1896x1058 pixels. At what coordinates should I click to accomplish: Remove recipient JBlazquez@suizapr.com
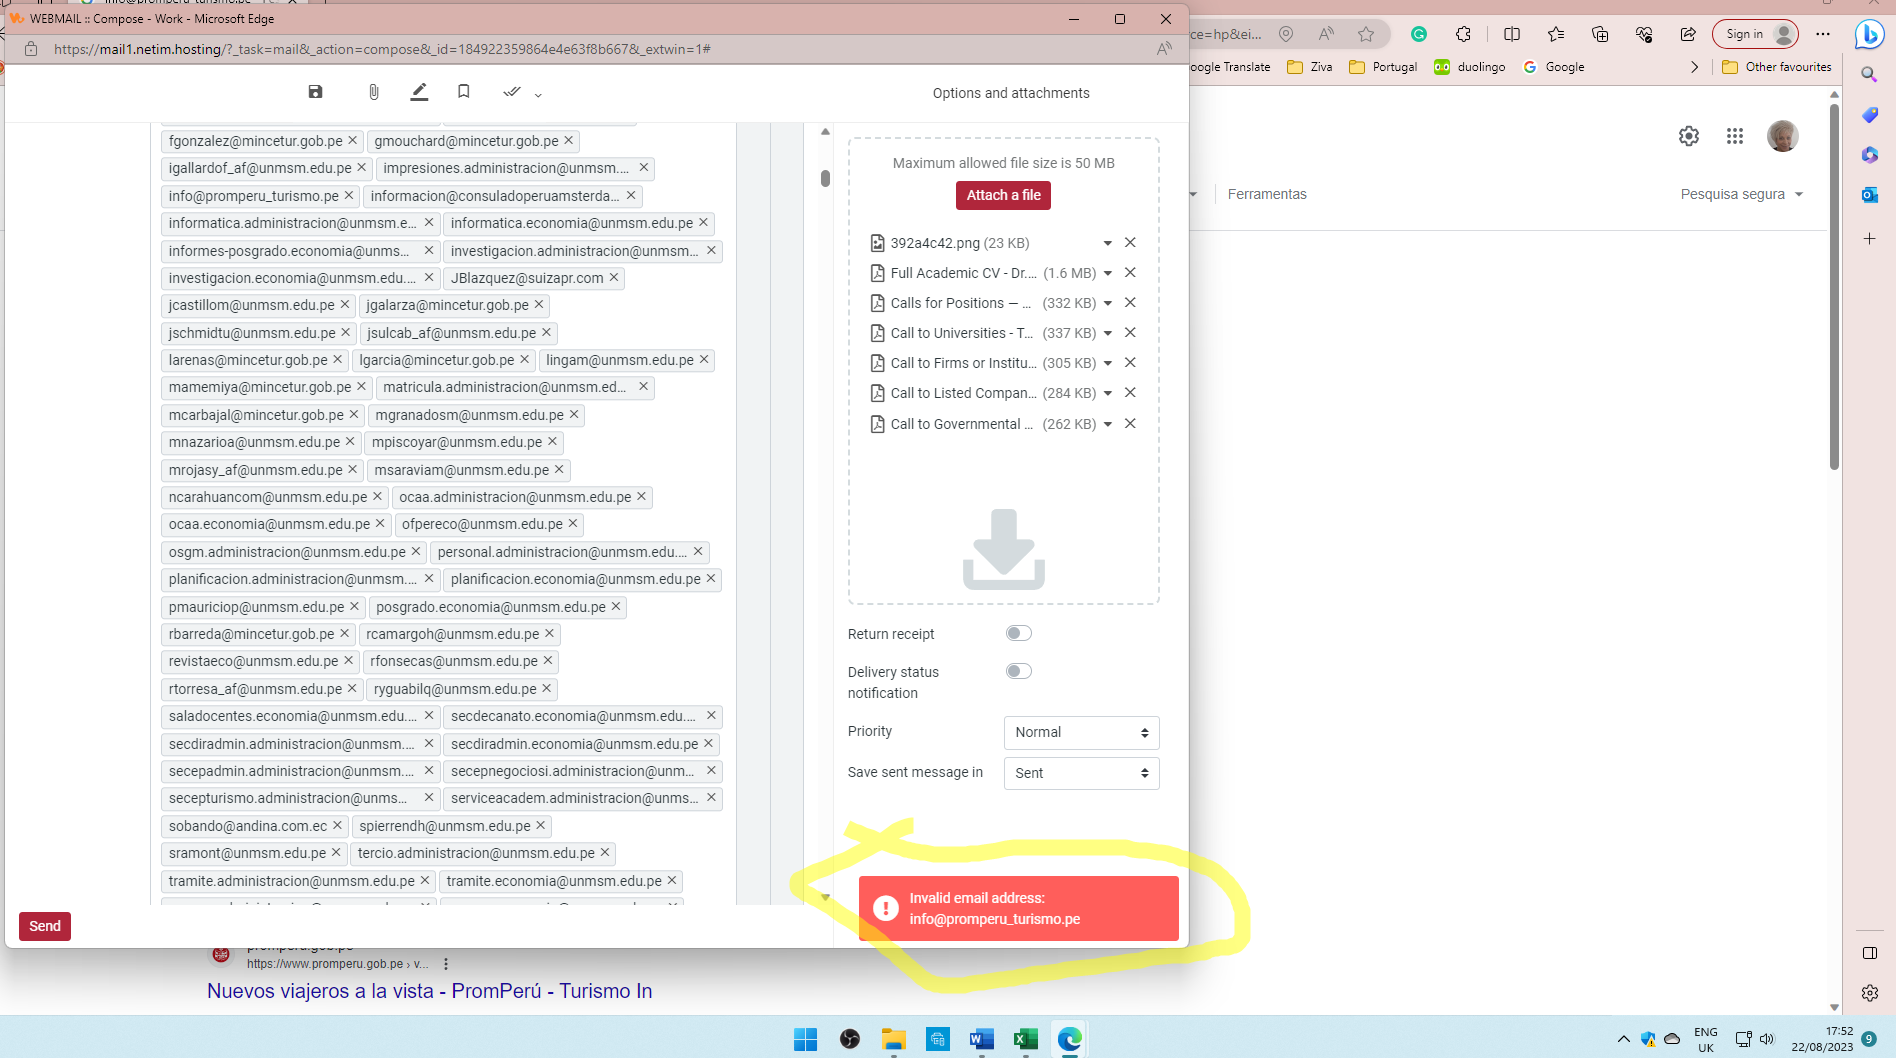tap(614, 277)
